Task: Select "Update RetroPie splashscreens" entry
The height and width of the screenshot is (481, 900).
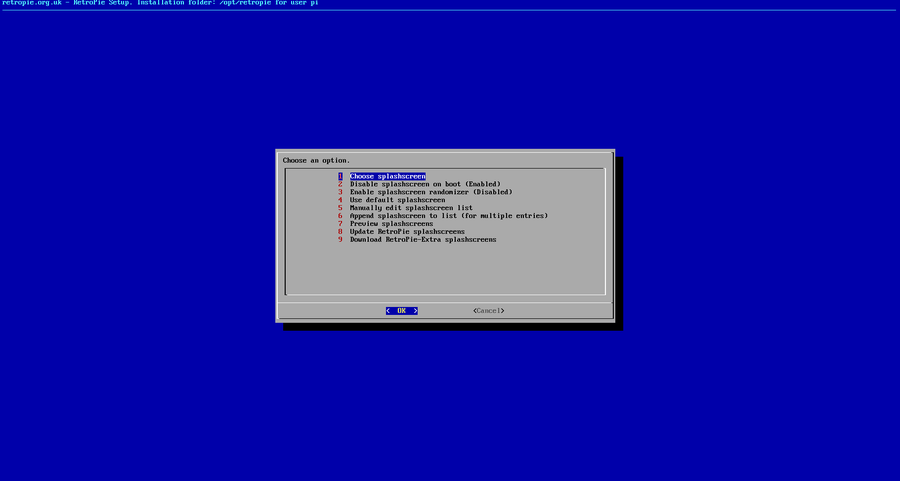Action: pyautogui.click(x=407, y=232)
